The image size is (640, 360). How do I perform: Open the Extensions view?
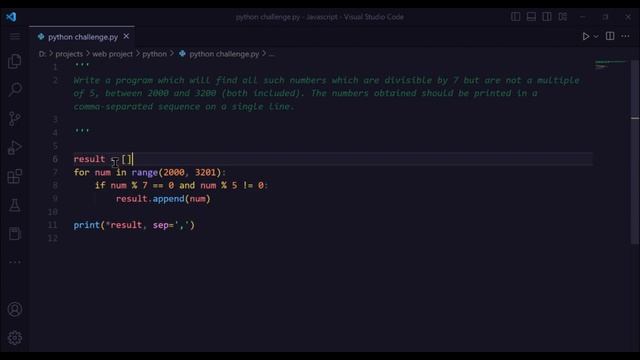pos(15,177)
